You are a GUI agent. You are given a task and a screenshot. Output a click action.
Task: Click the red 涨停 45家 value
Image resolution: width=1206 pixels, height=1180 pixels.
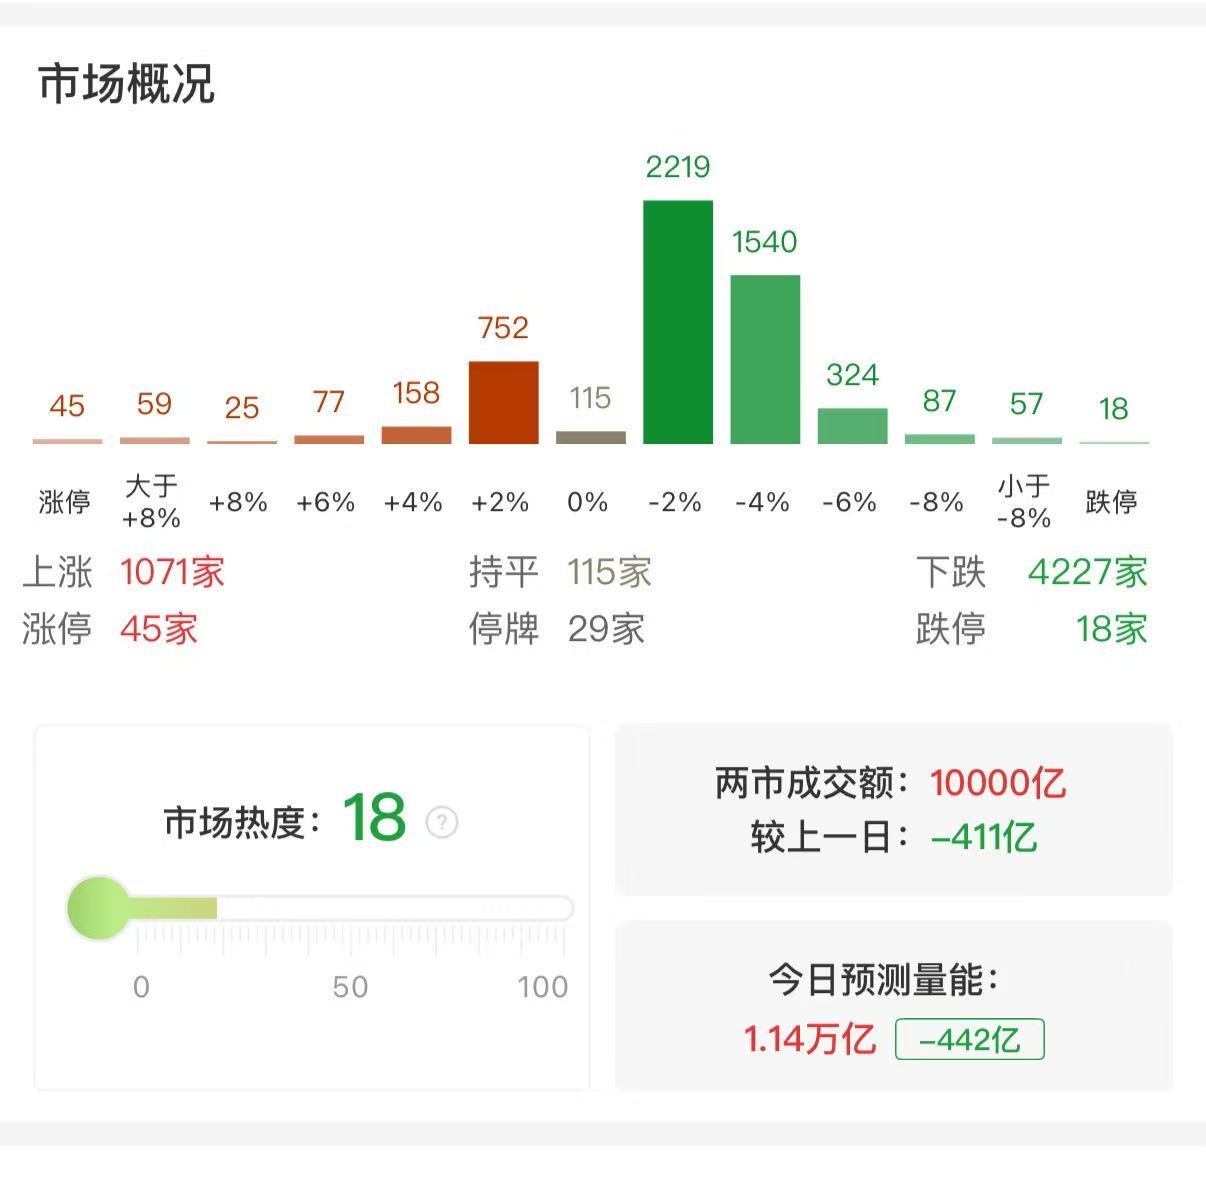pyautogui.click(x=159, y=629)
